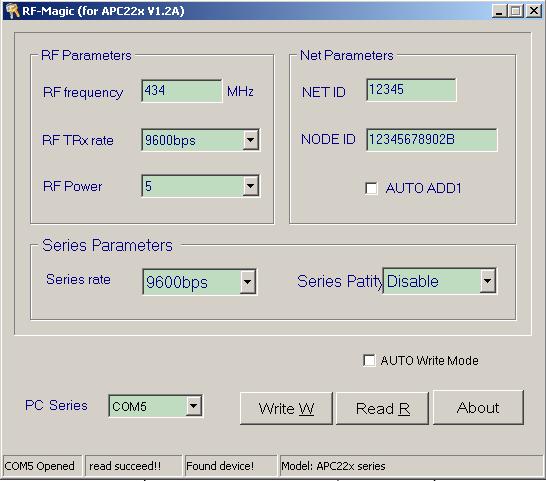Image resolution: width=546 pixels, height=481 pixels.
Task: Open the RF TRx rate dropdown
Action: click(x=250, y=140)
